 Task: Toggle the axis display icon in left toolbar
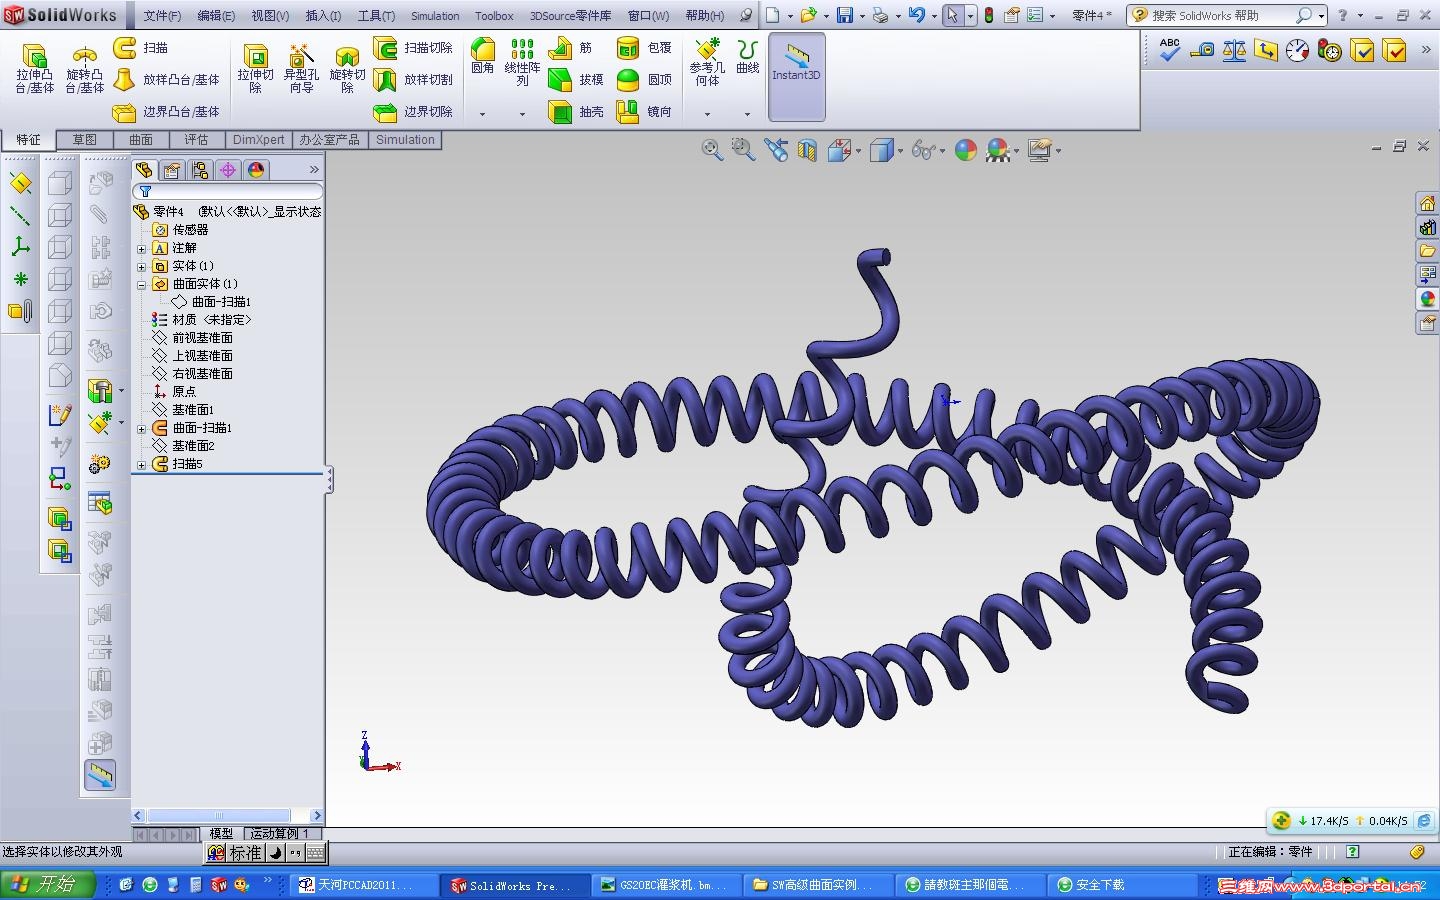tap(20, 216)
